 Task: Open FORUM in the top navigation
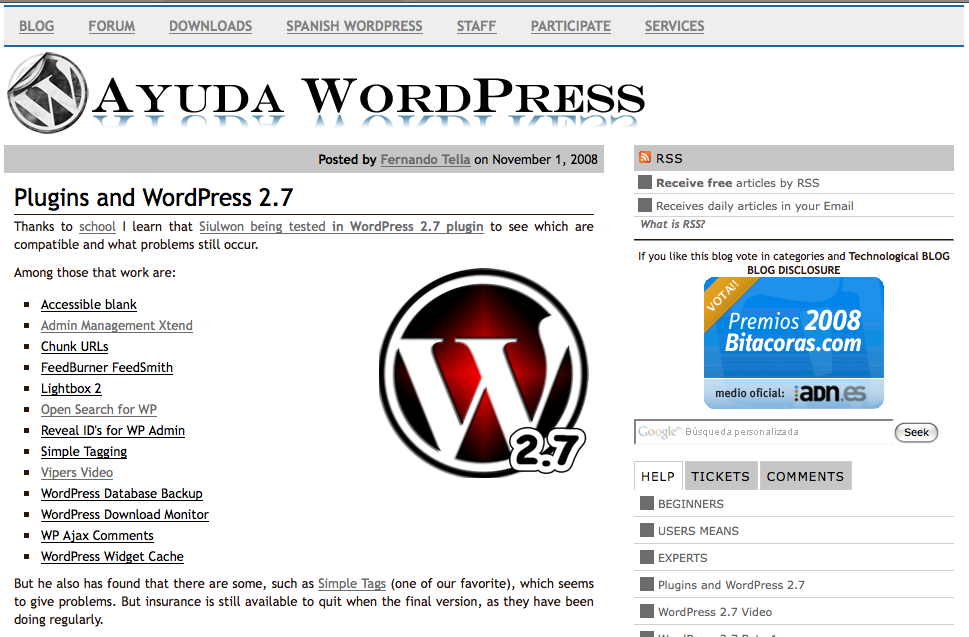(111, 26)
